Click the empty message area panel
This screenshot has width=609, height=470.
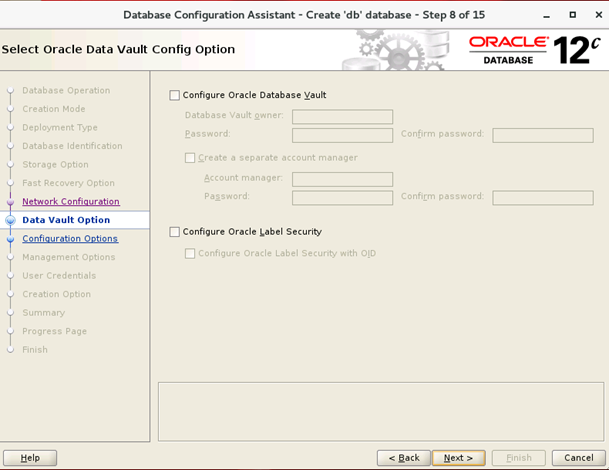381,412
